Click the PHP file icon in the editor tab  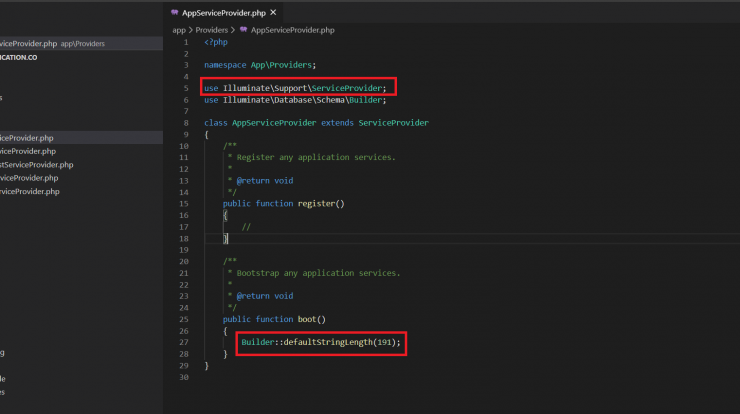[175, 13]
